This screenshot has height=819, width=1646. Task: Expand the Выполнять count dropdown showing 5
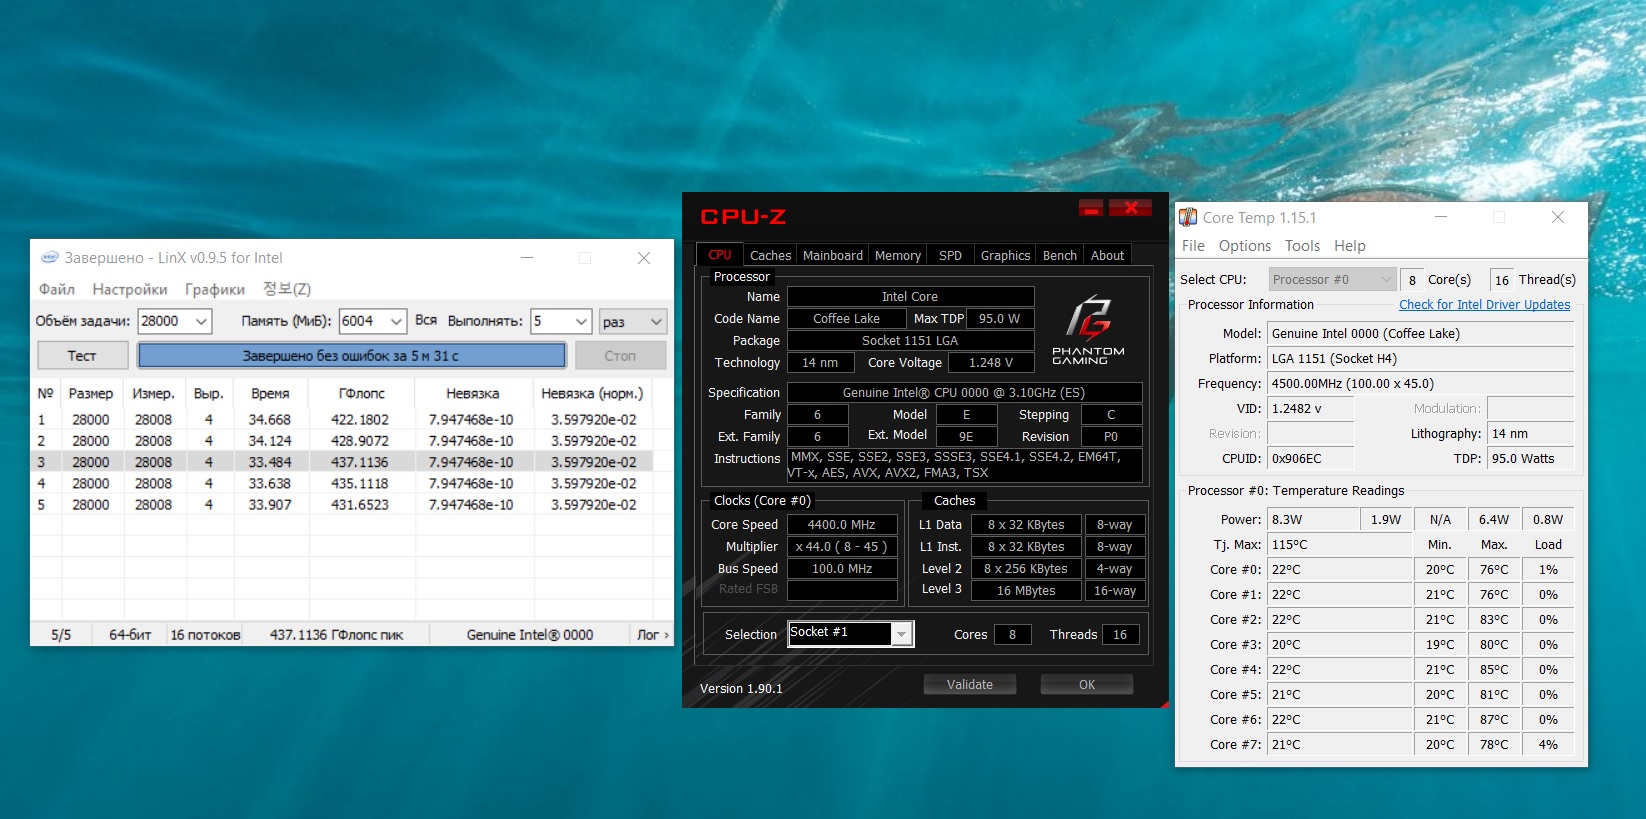tap(581, 321)
